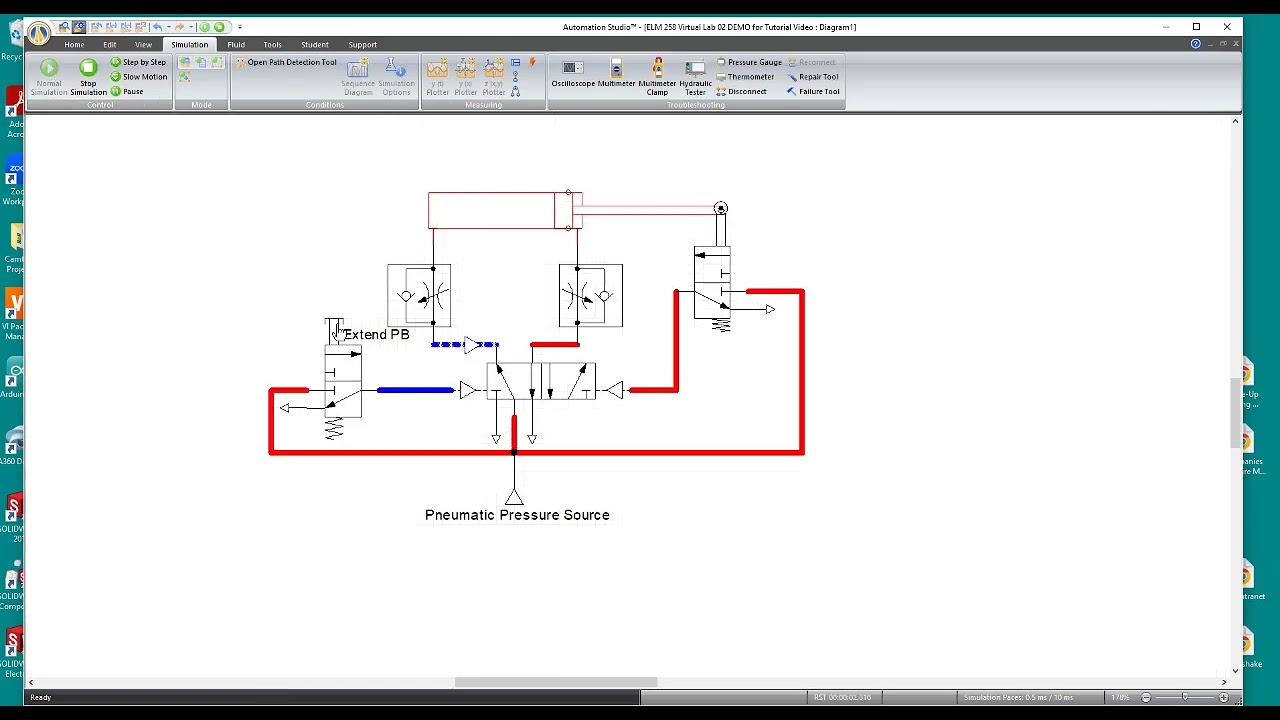This screenshot has width=1280, height=720.
Task: Click the horizontal scrollbar thumb
Action: coord(556,682)
